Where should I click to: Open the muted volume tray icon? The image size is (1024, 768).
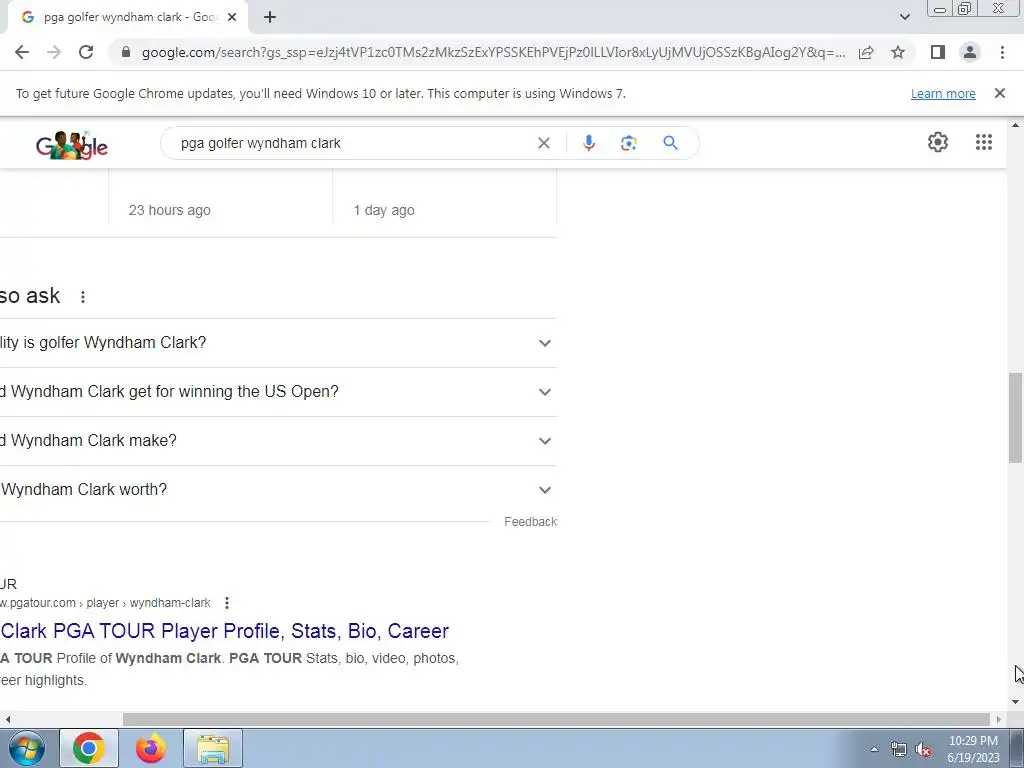(923, 749)
